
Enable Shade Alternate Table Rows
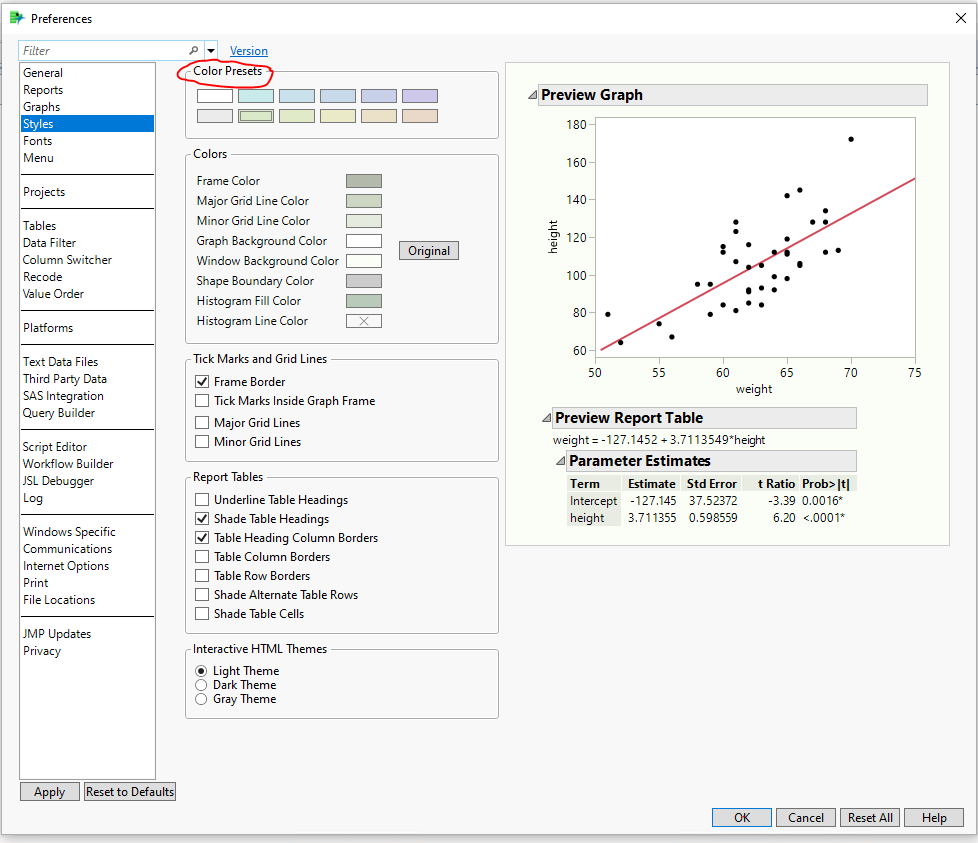coord(202,594)
